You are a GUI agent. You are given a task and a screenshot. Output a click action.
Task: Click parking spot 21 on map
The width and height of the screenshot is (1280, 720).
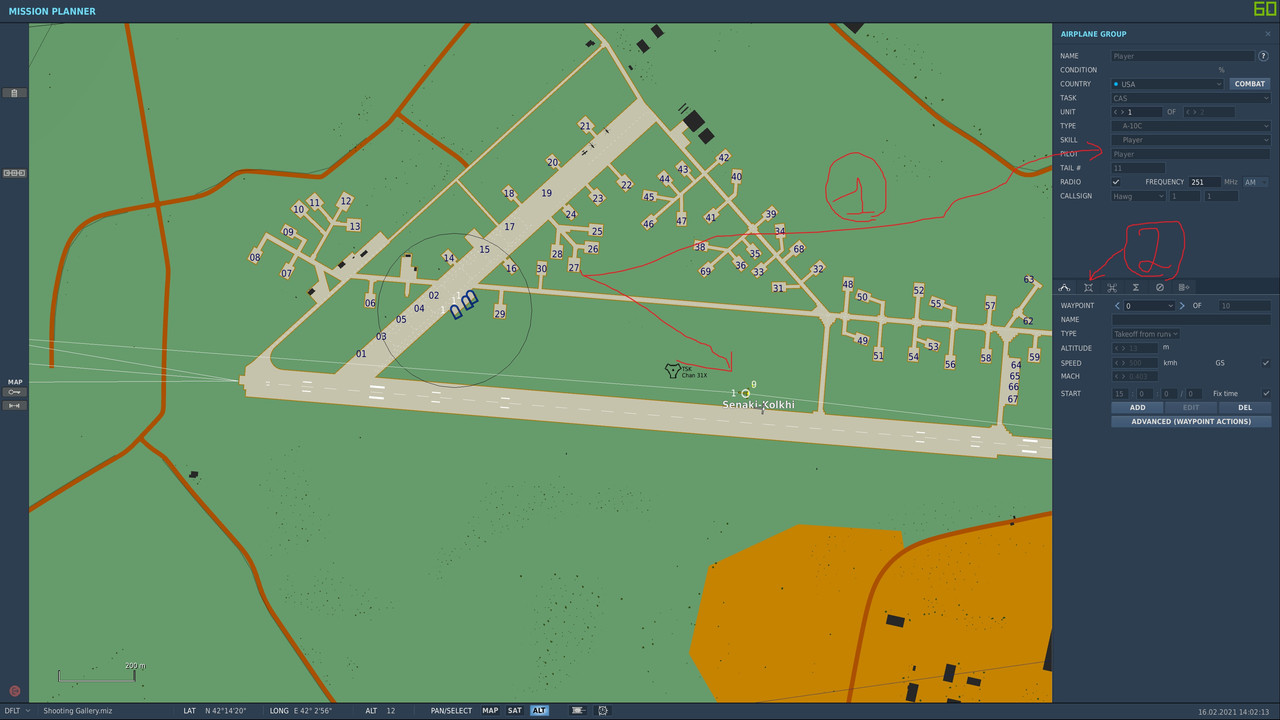click(x=585, y=126)
